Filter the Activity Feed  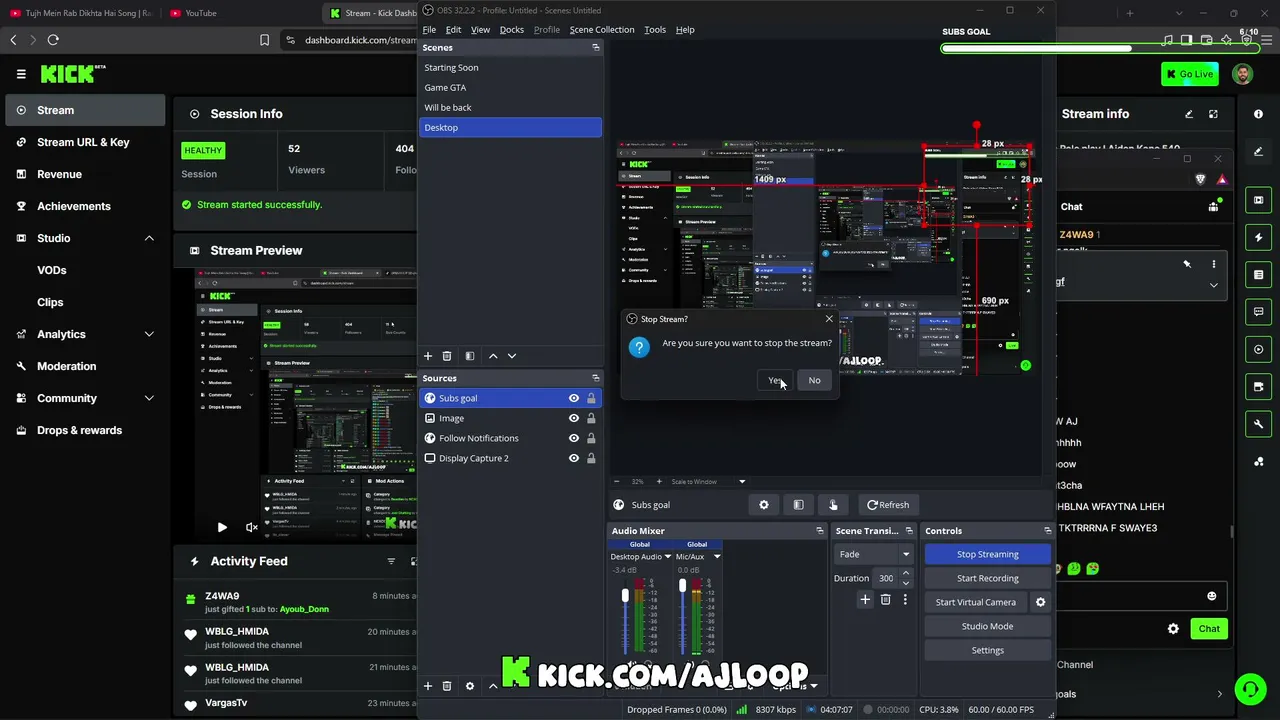coord(391,562)
